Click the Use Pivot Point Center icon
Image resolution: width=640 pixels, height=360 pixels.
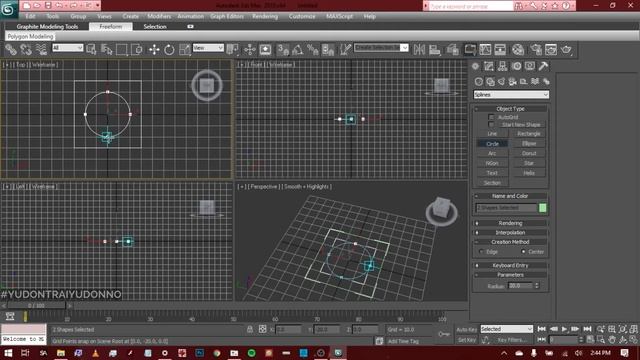233,50
